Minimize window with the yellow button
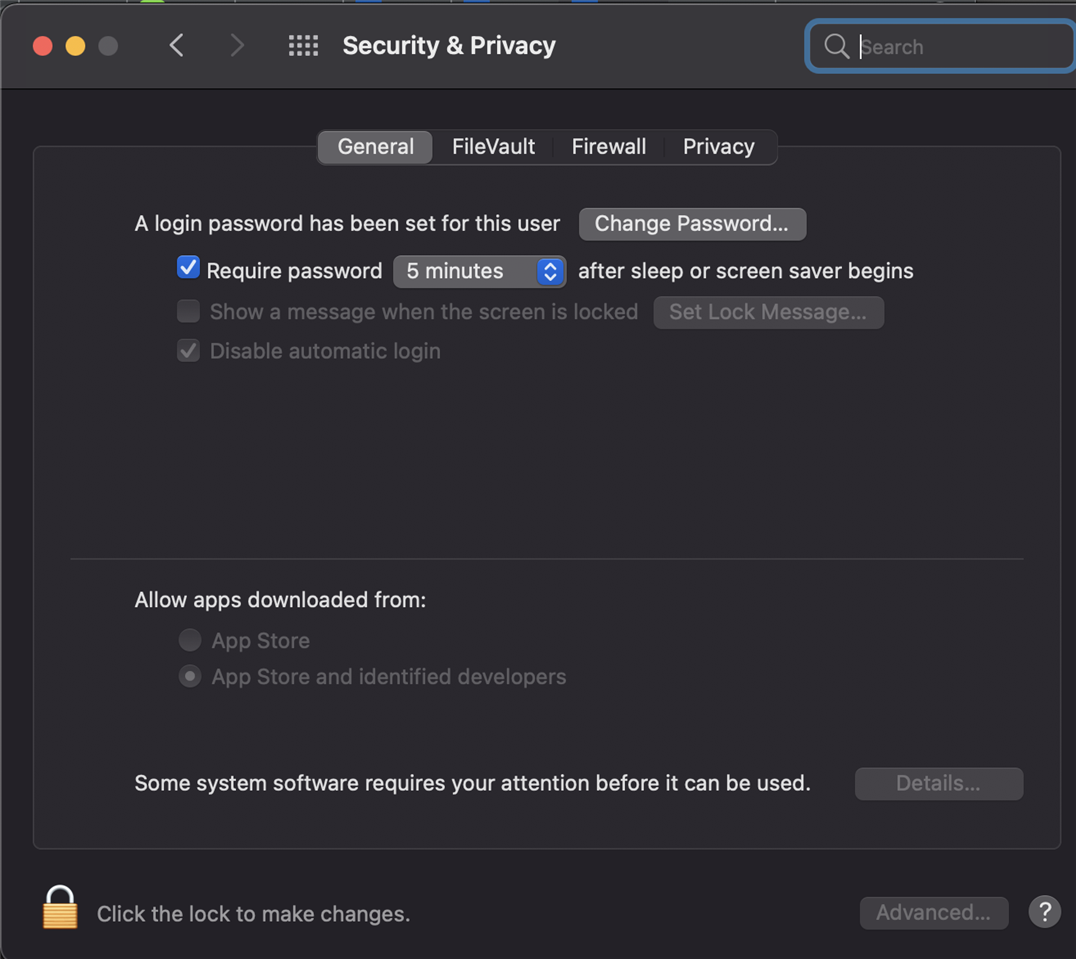Image resolution: width=1076 pixels, height=959 pixels. point(75,46)
